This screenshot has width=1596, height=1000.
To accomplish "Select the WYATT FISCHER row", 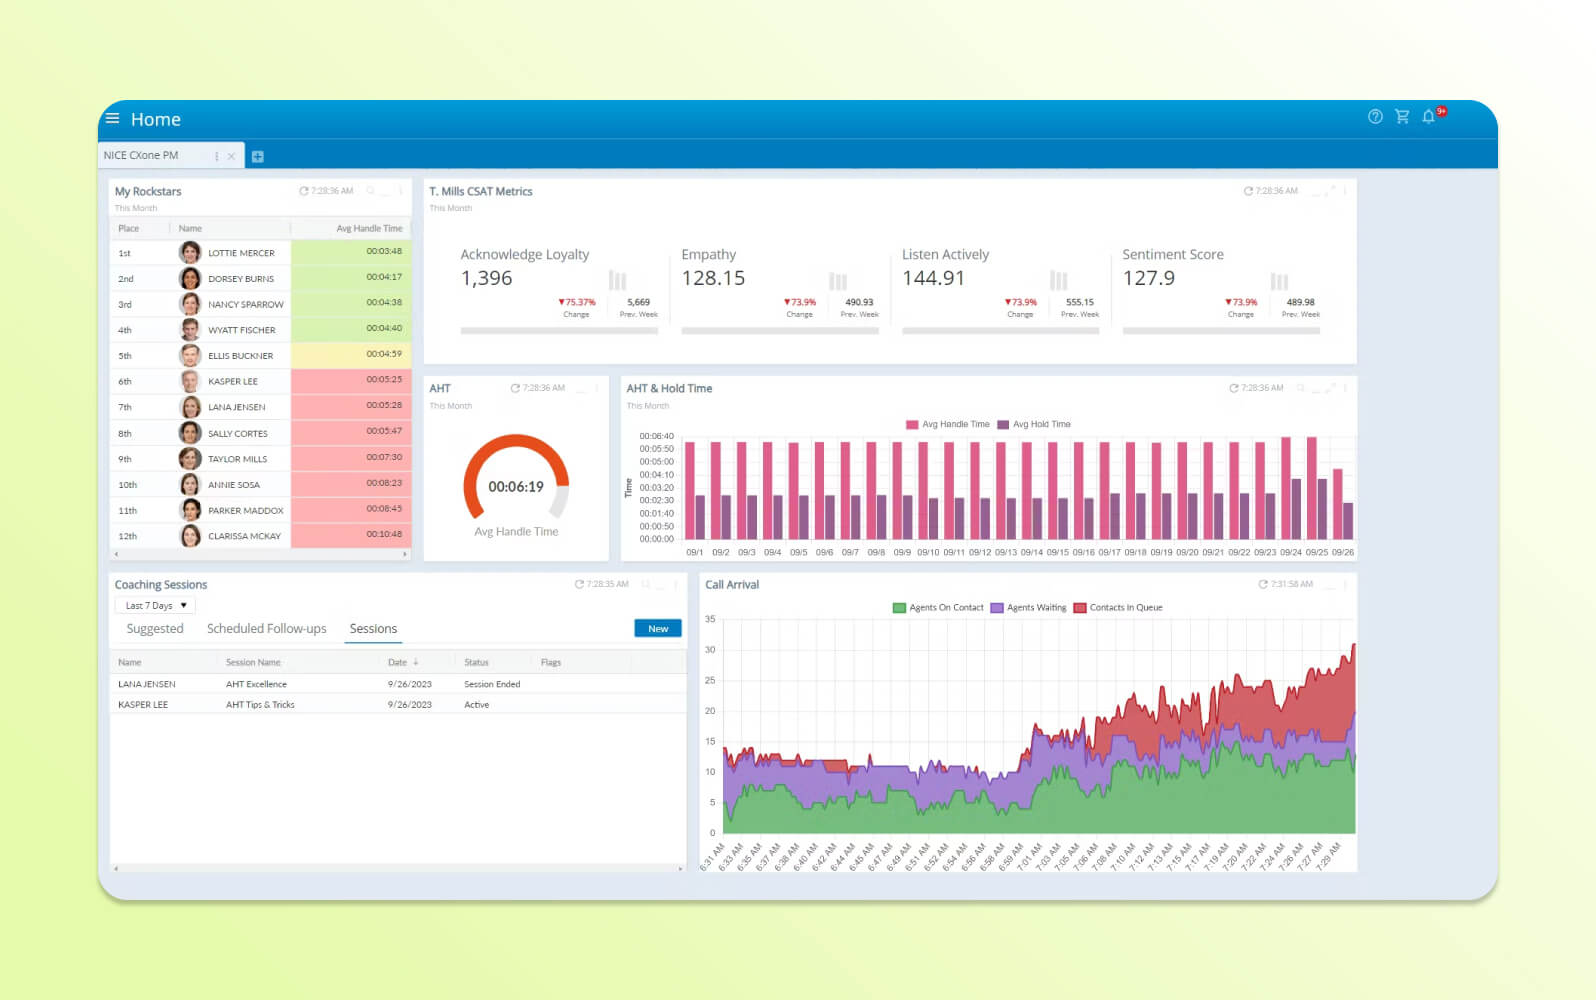I will click(260, 330).
